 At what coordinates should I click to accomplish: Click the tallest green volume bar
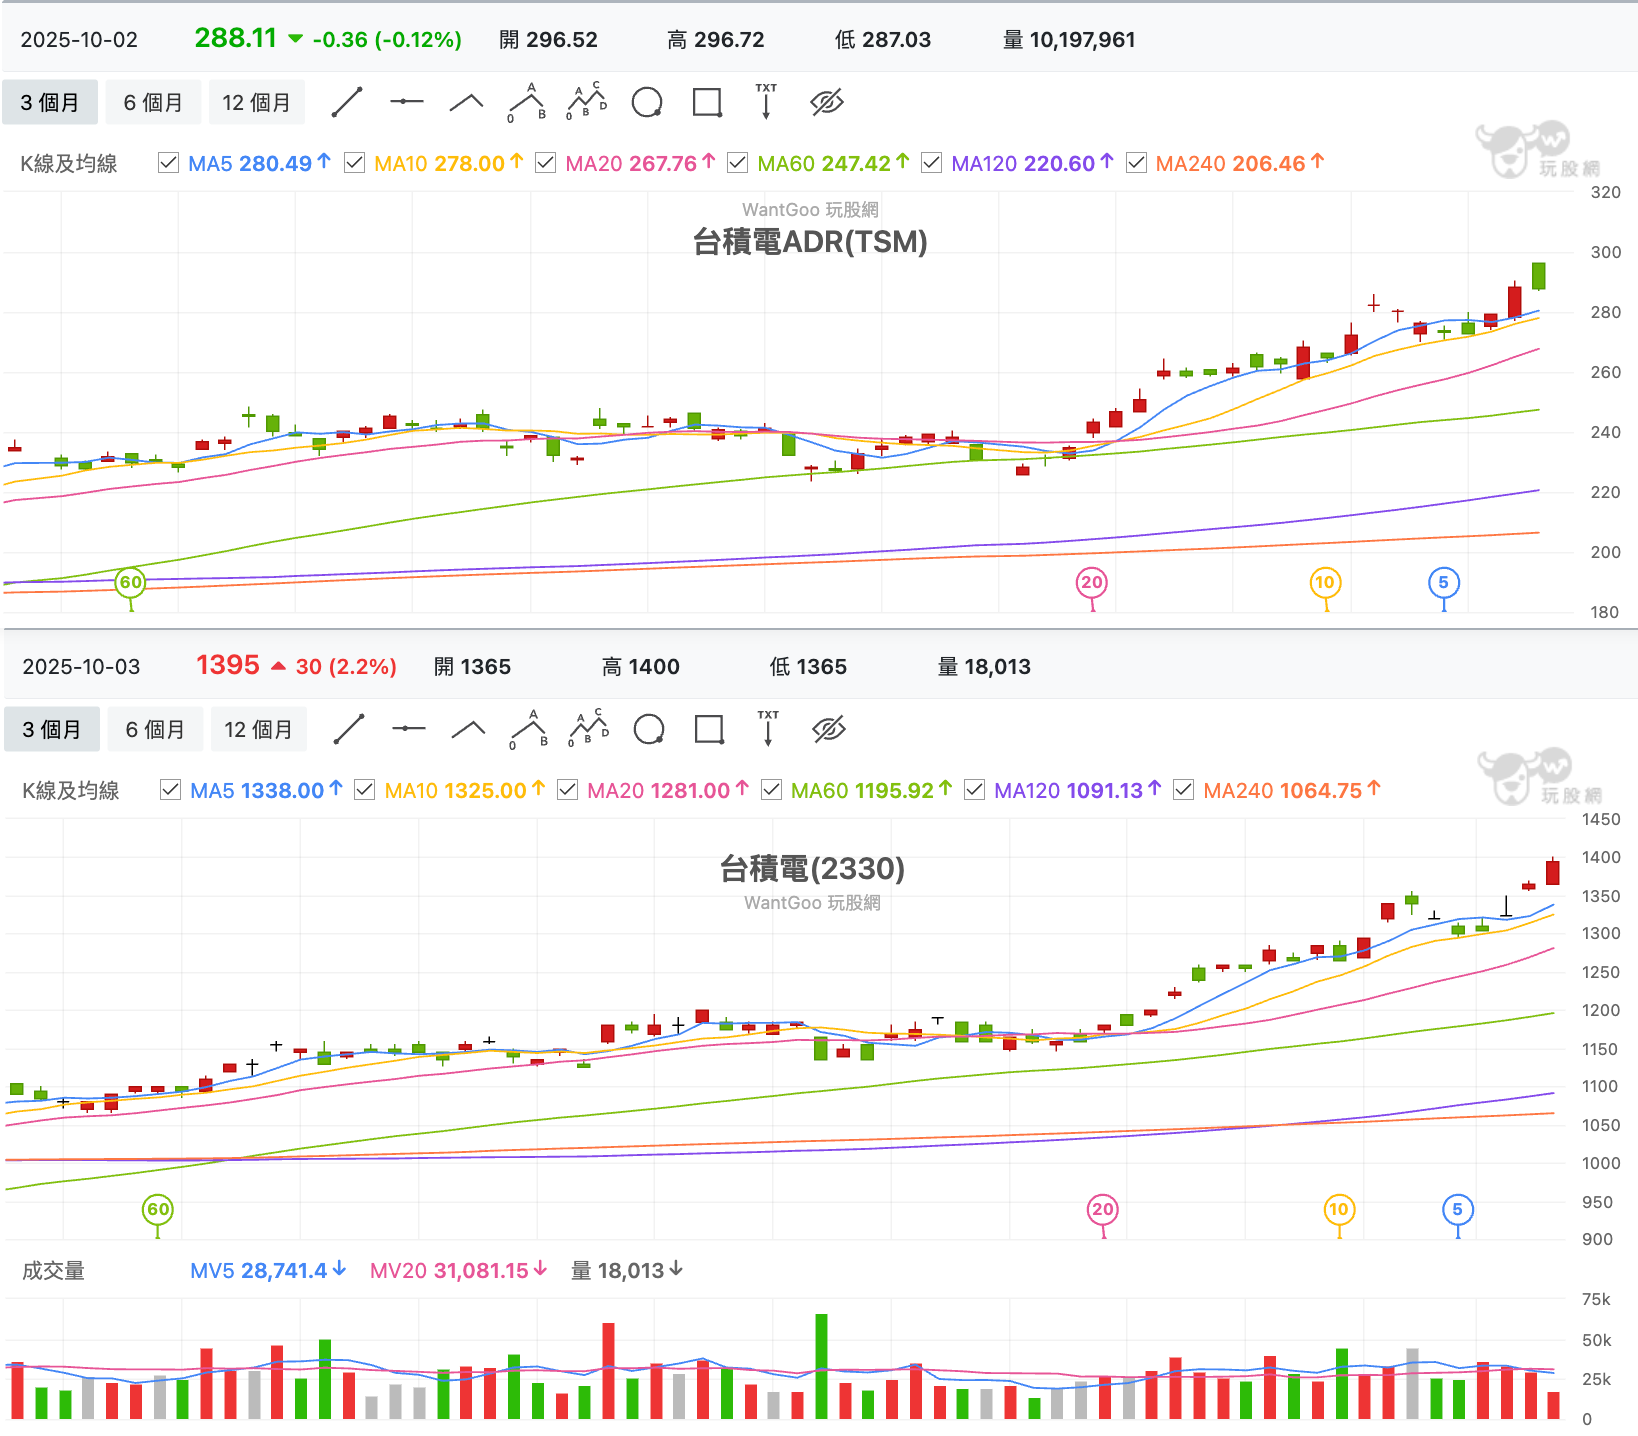click(822, 1366)
